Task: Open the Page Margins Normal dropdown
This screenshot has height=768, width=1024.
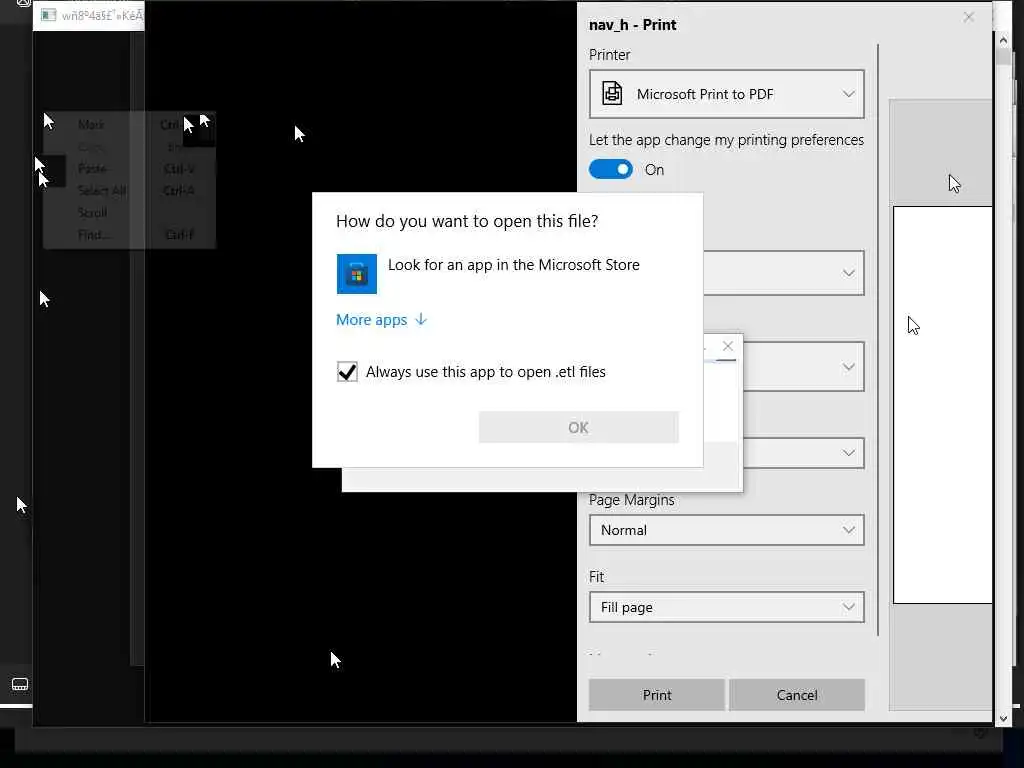Action: click(726, 530)
